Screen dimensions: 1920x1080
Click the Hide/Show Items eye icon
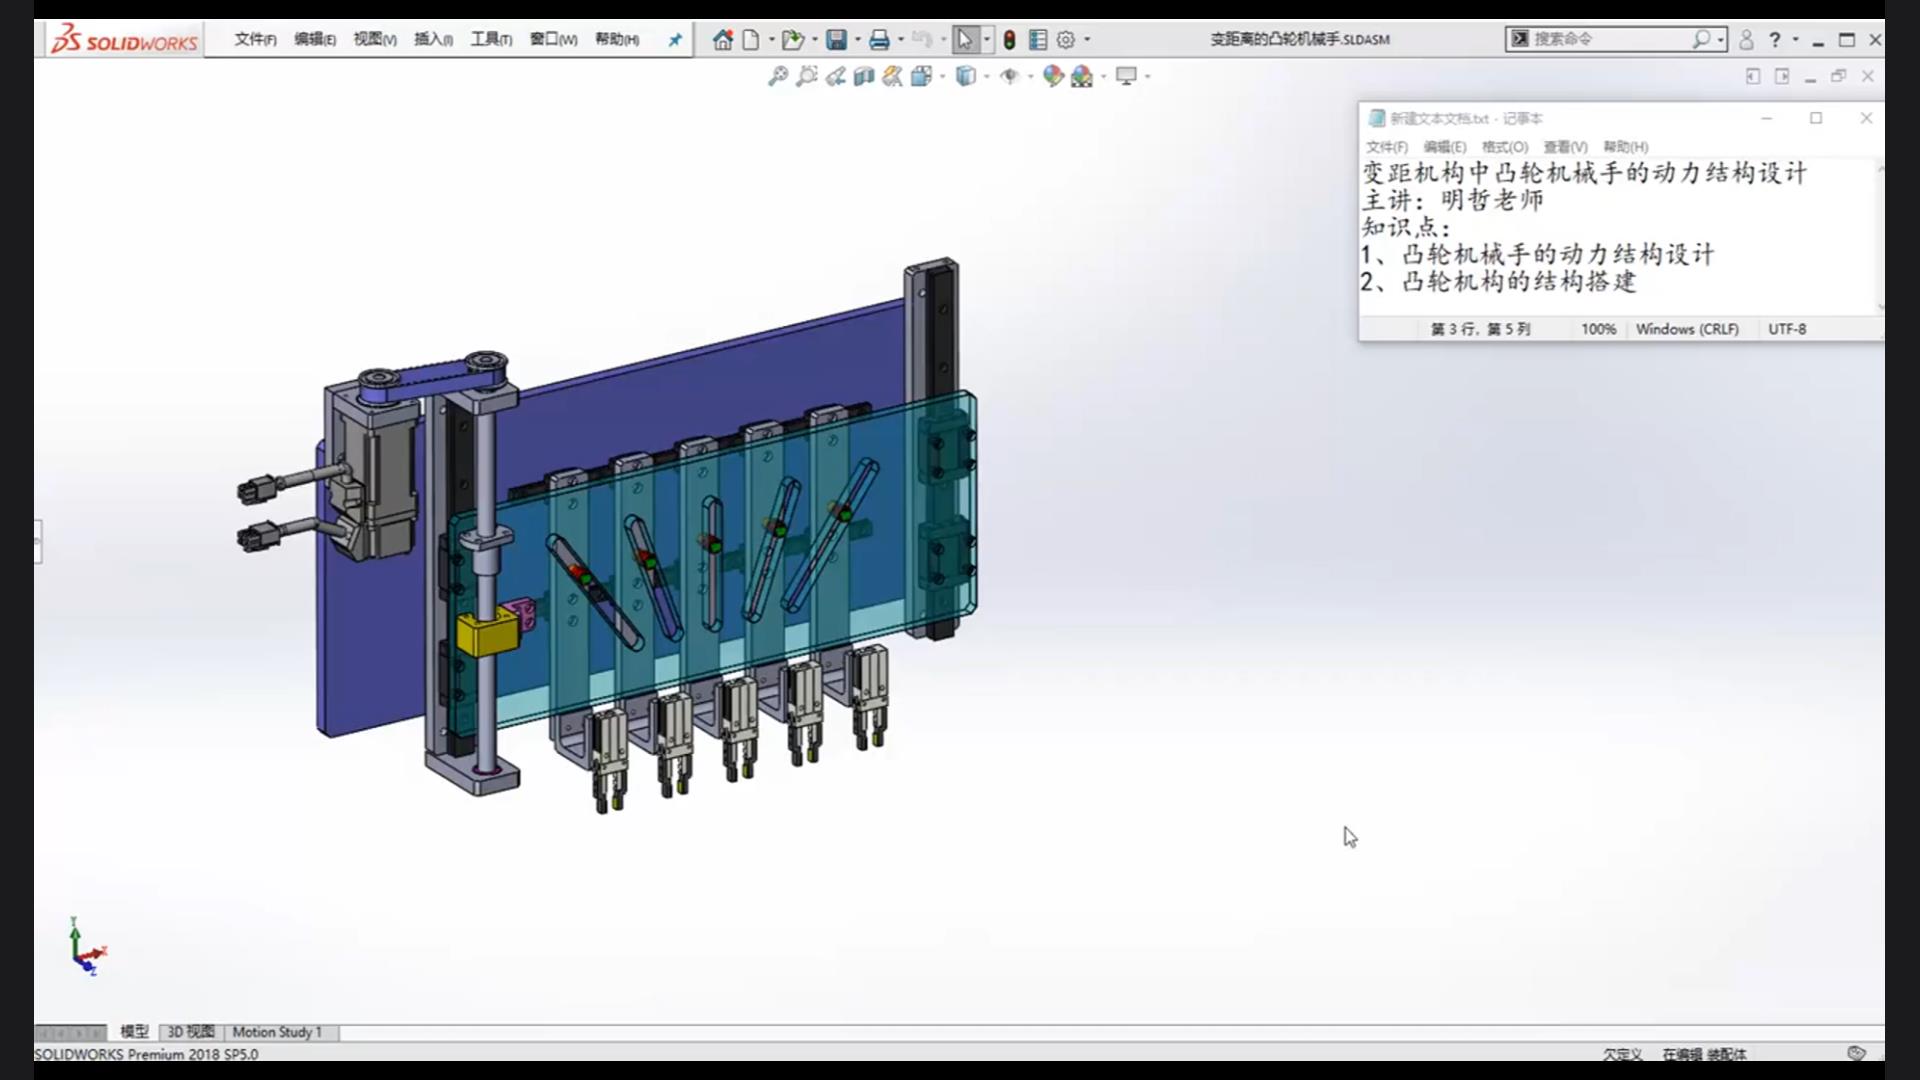(x=1009, y=76)
